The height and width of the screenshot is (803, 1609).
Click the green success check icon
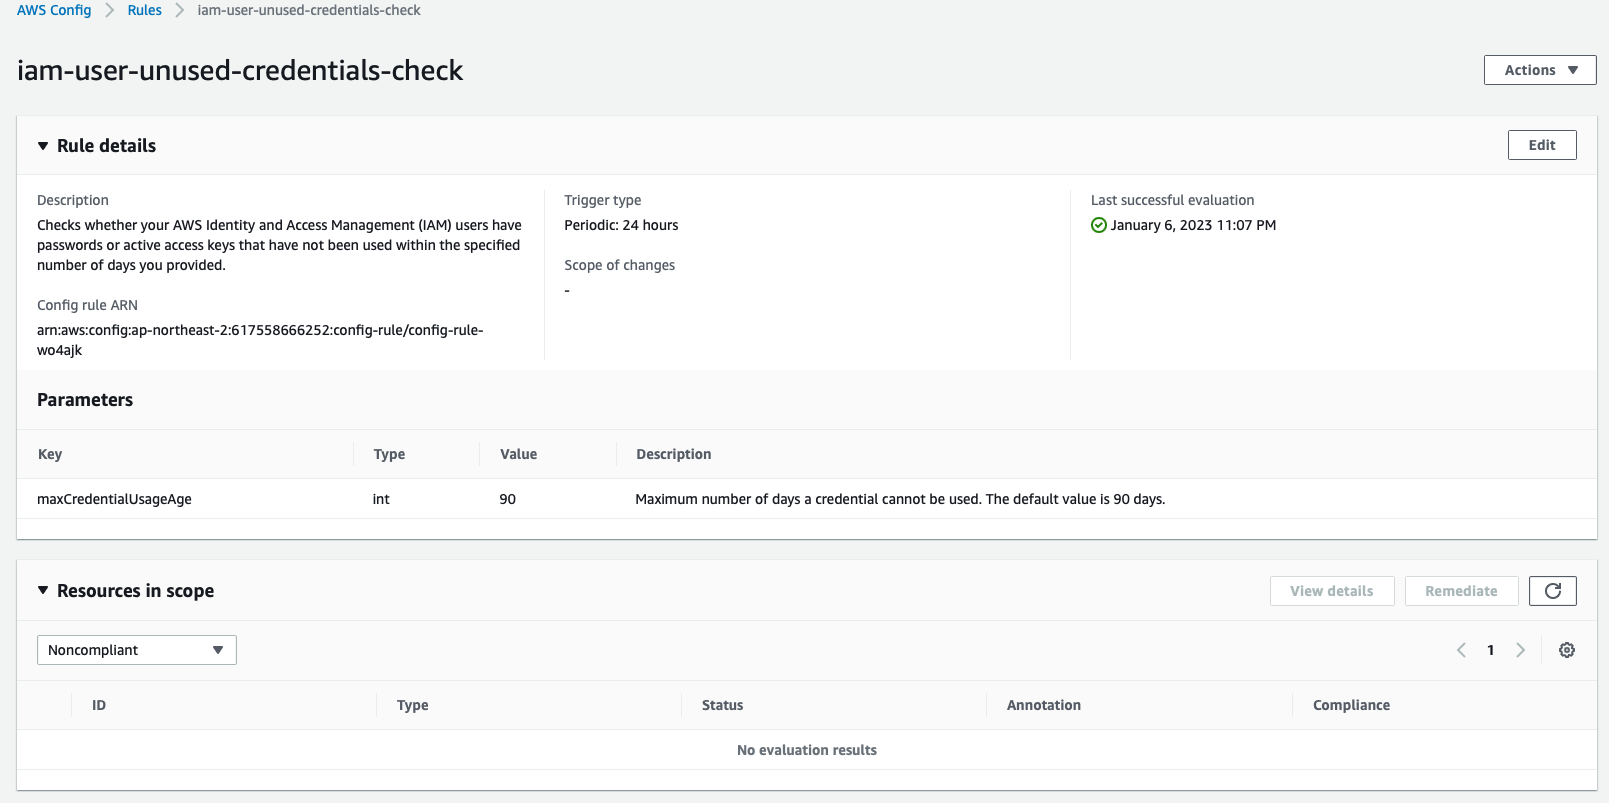coord(1099,225)
